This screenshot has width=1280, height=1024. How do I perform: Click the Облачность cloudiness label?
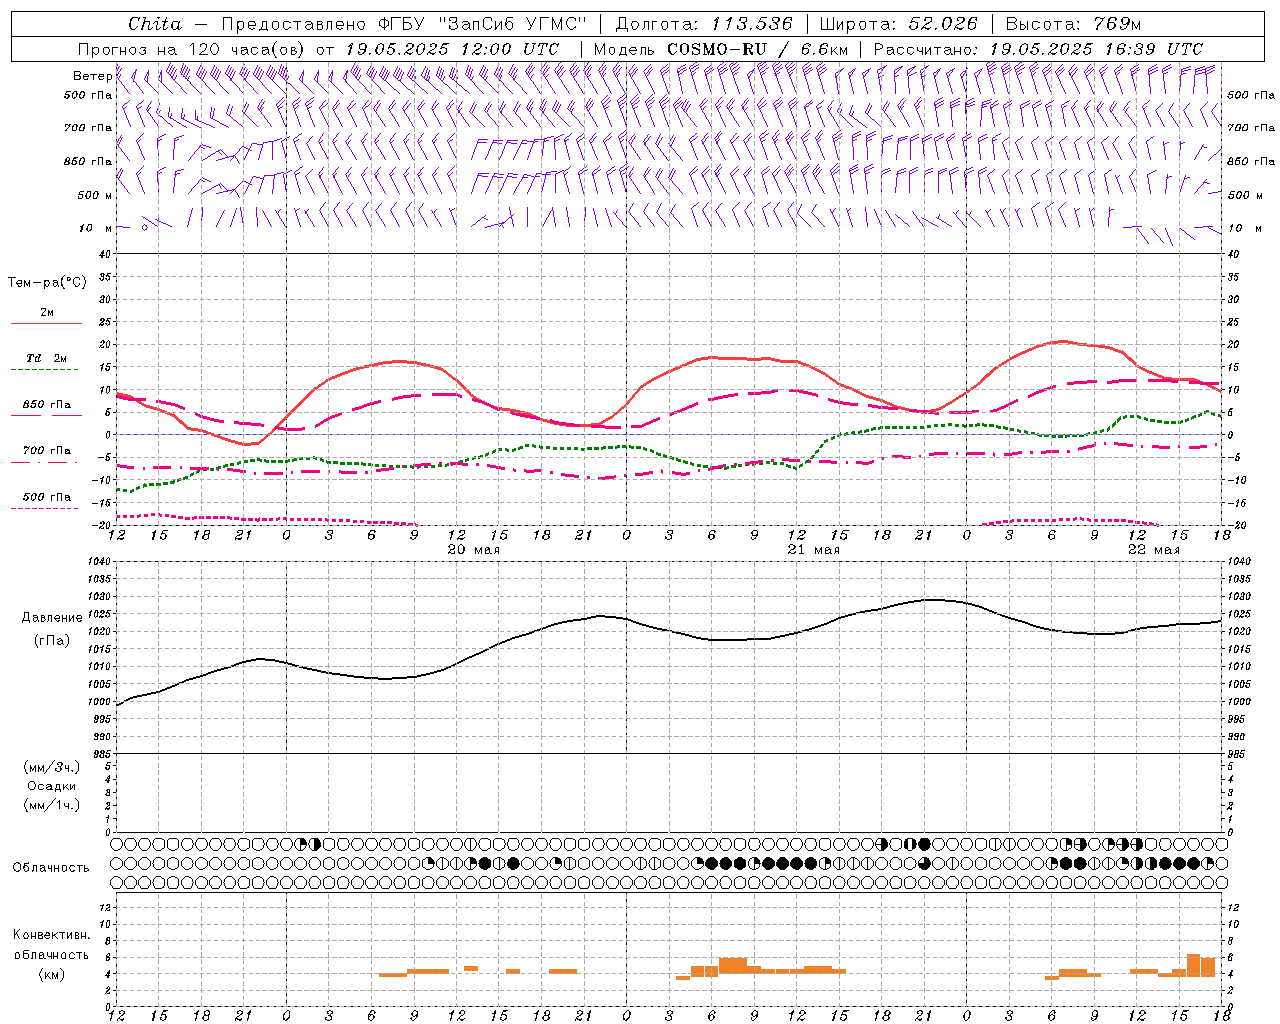(x=51, y=868)
